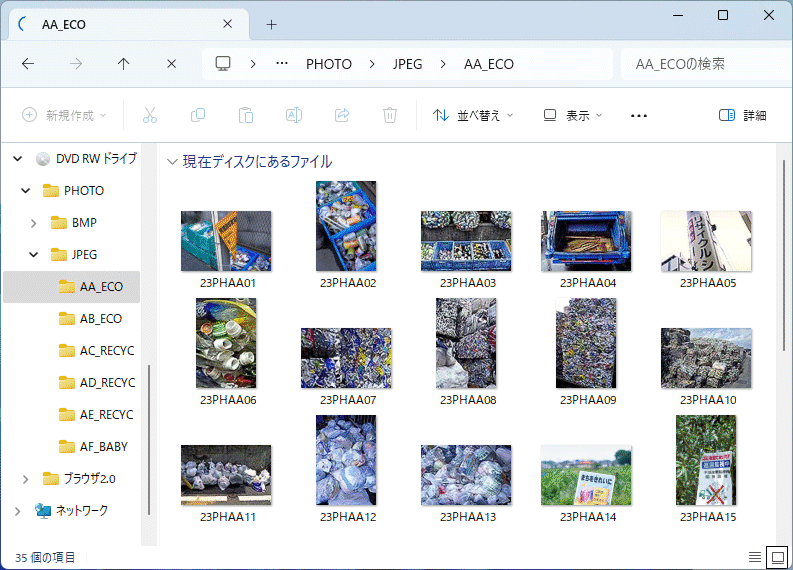Click the Paste clipboard icon

246,115
